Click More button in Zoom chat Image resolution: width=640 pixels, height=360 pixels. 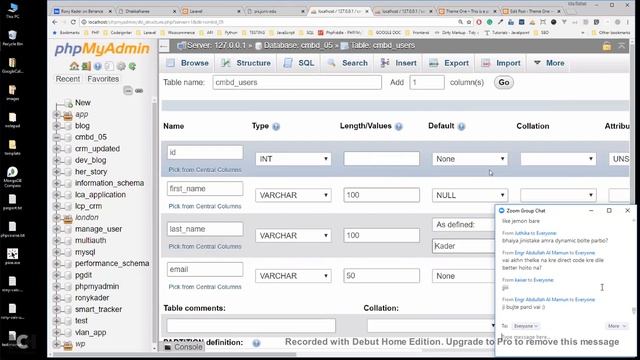pos(616,326)
